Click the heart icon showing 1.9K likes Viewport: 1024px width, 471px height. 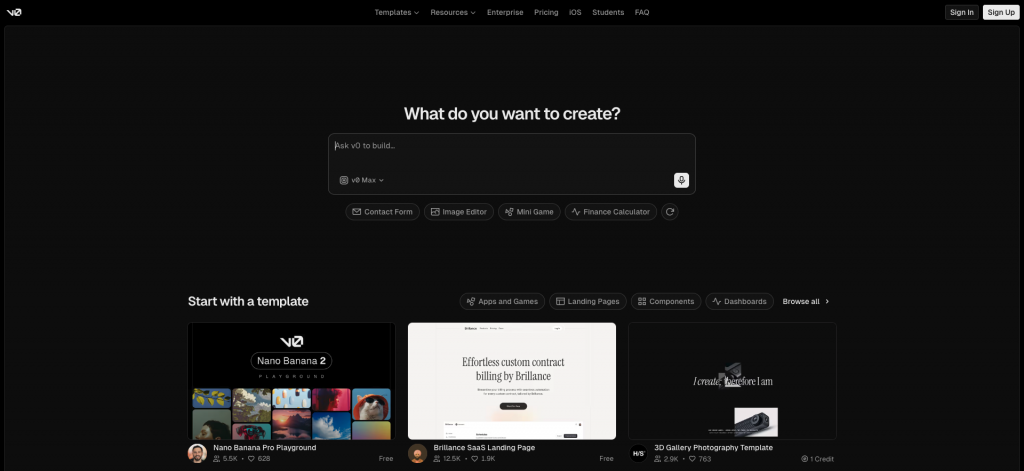click(x=476, y=459)
